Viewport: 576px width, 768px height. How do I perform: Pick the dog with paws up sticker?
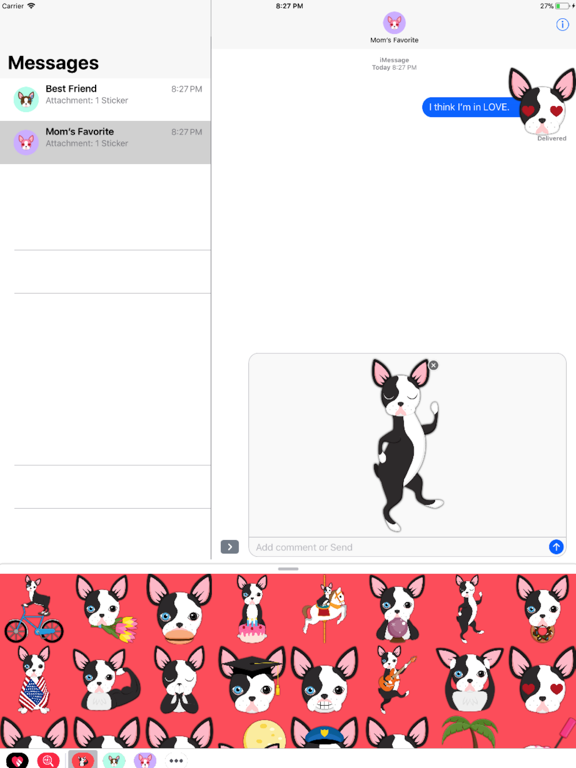[x=470, y=680]
